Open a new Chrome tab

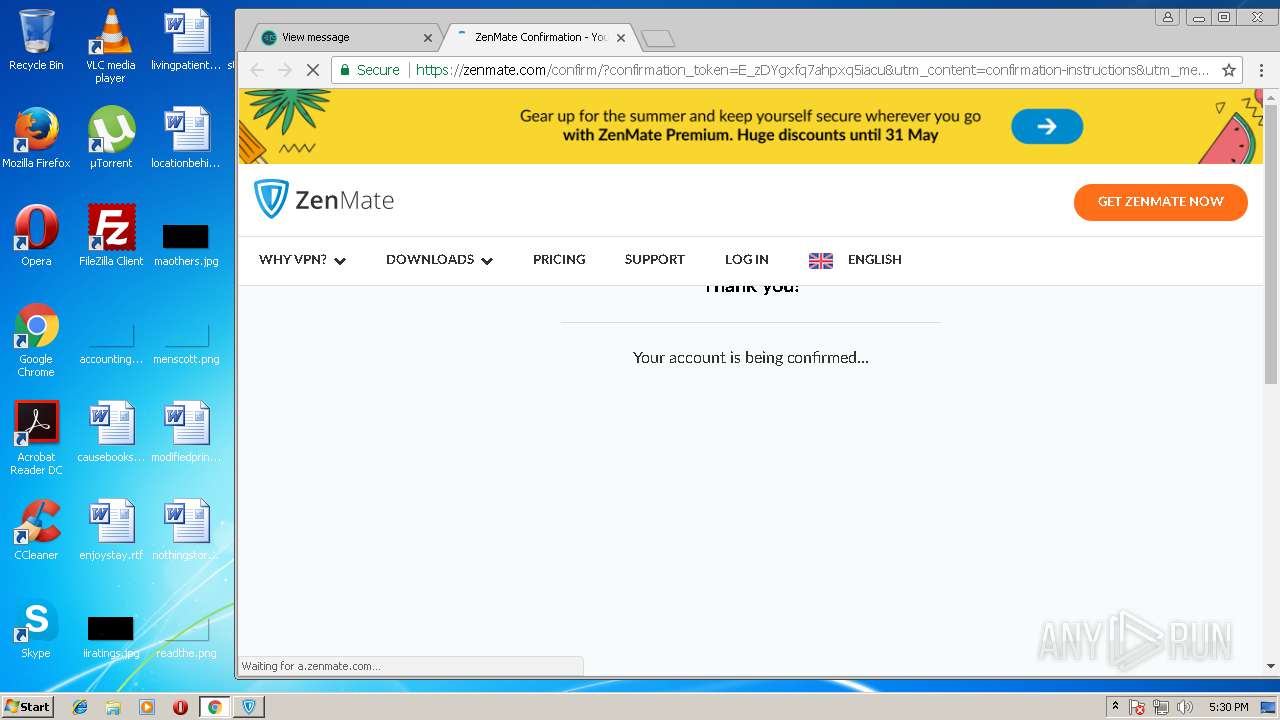click(x=657, y=39)
